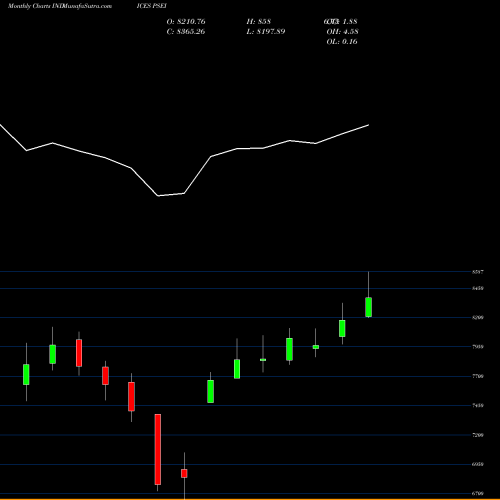Click the 'OL: 0.16' reading

tap(342, 42)
